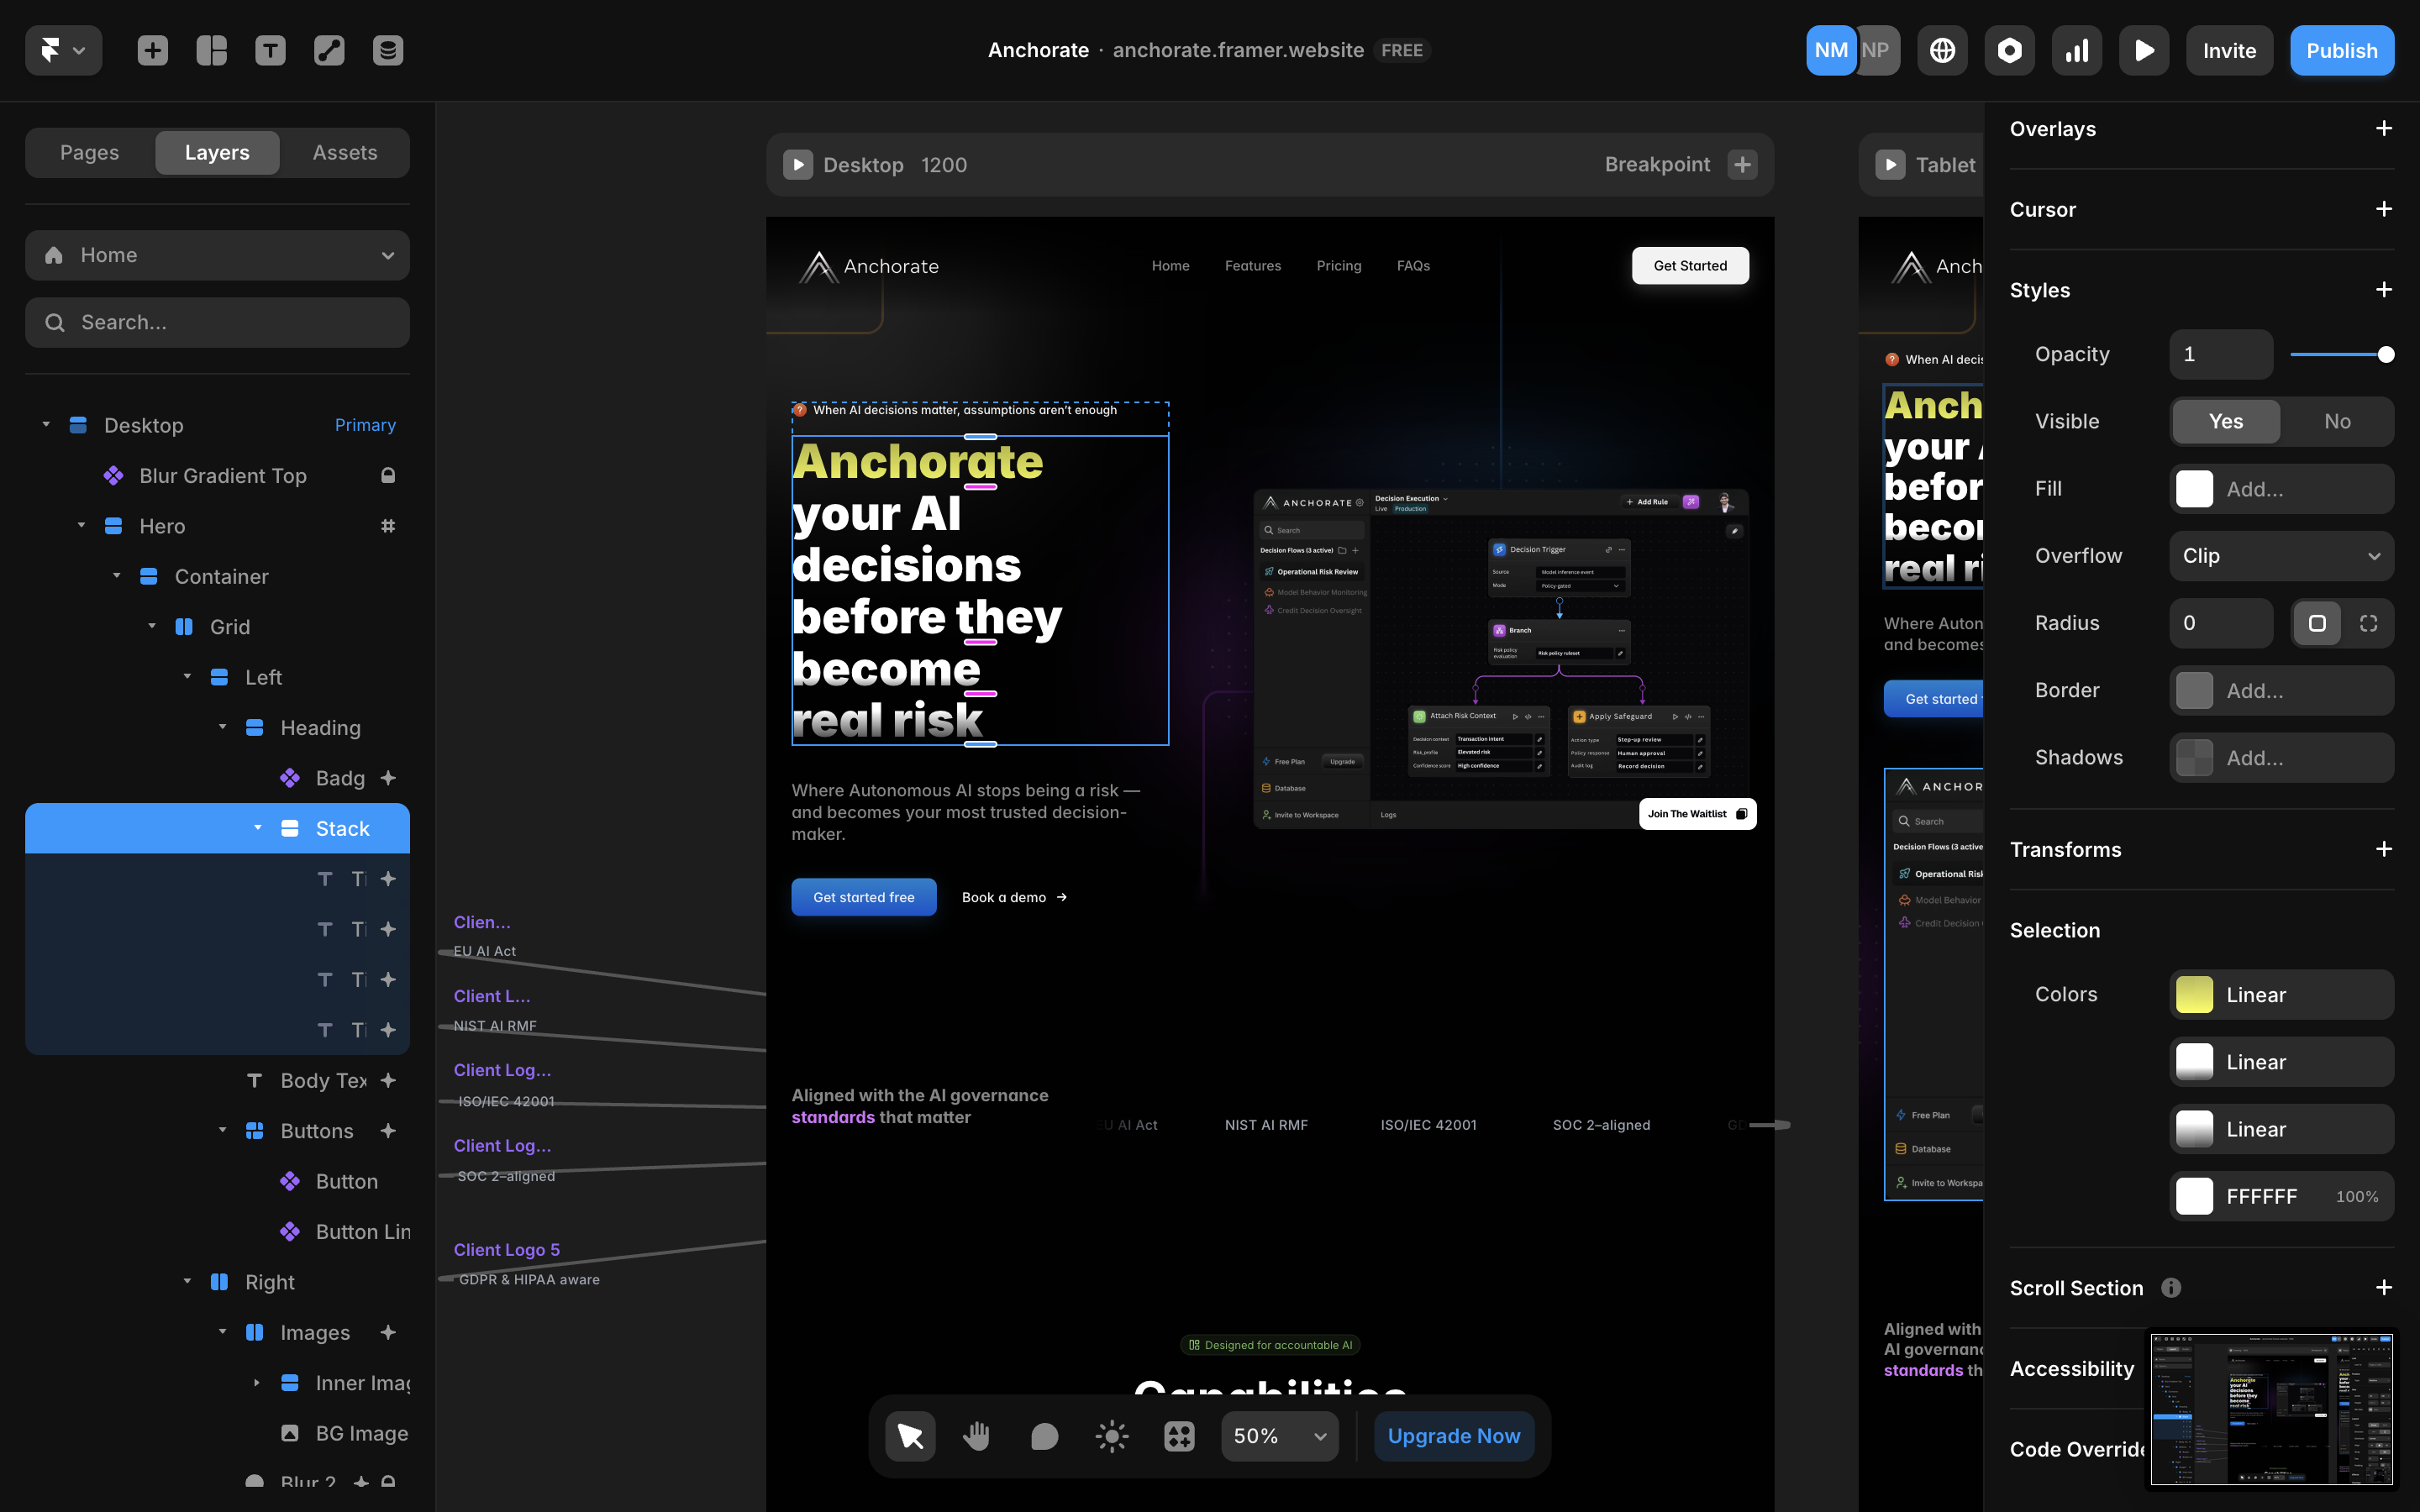Toggle the light/dark canvas sun icon
The height and width of the screenshot is (1512, 2420).
(1112, 1436)
